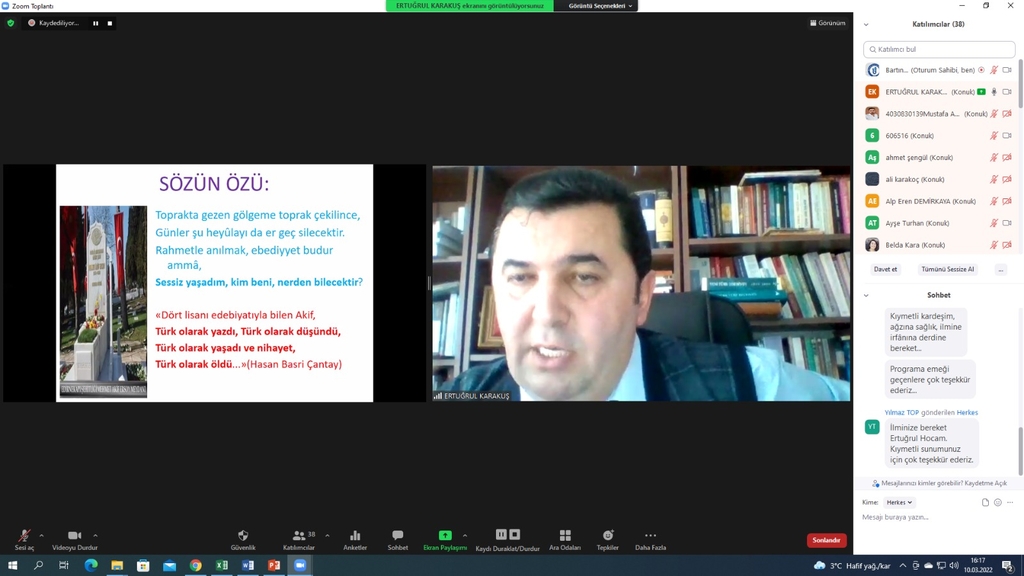Click the participants list scrollbar
The height and width of the screenshot is (576, 1024).
1020,85
